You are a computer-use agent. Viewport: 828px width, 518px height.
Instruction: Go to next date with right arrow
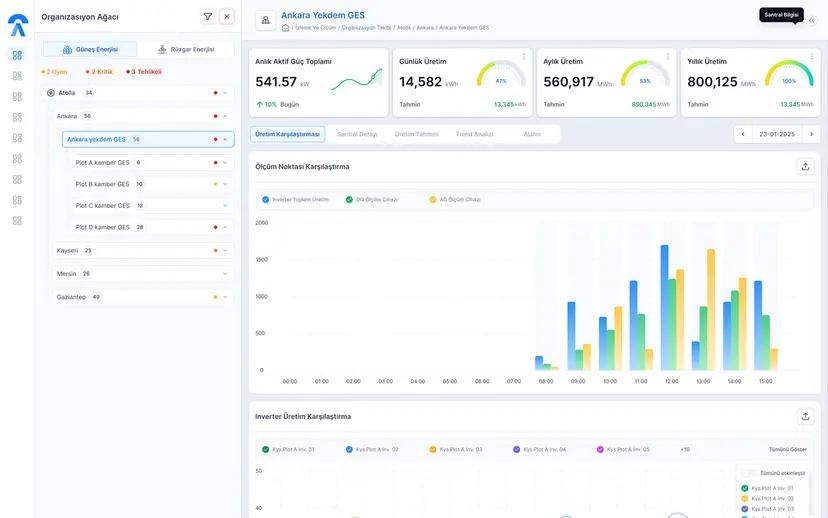(811, 134)
